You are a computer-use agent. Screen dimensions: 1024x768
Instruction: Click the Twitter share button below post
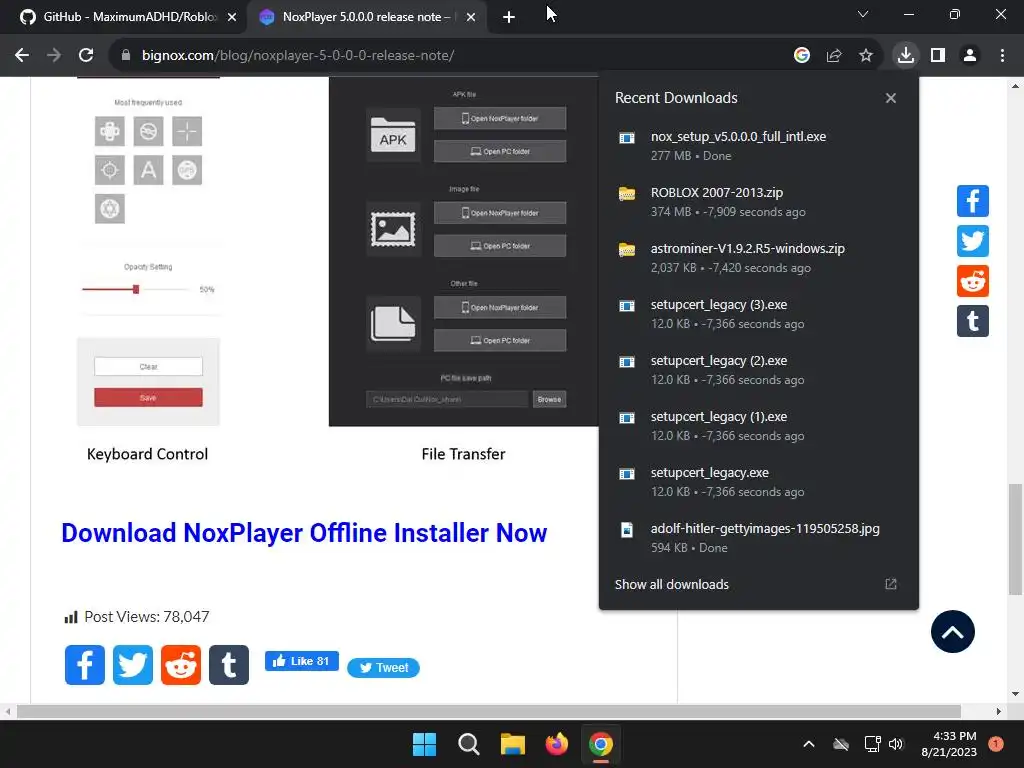[133, 665]
